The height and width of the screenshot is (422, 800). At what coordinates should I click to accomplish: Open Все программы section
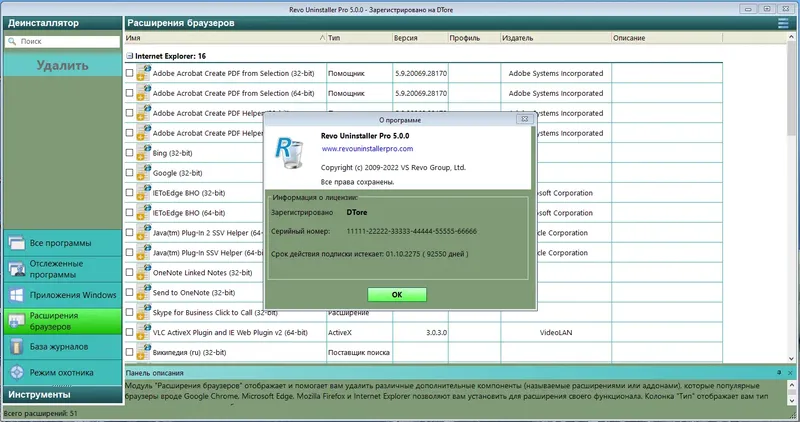63,243
